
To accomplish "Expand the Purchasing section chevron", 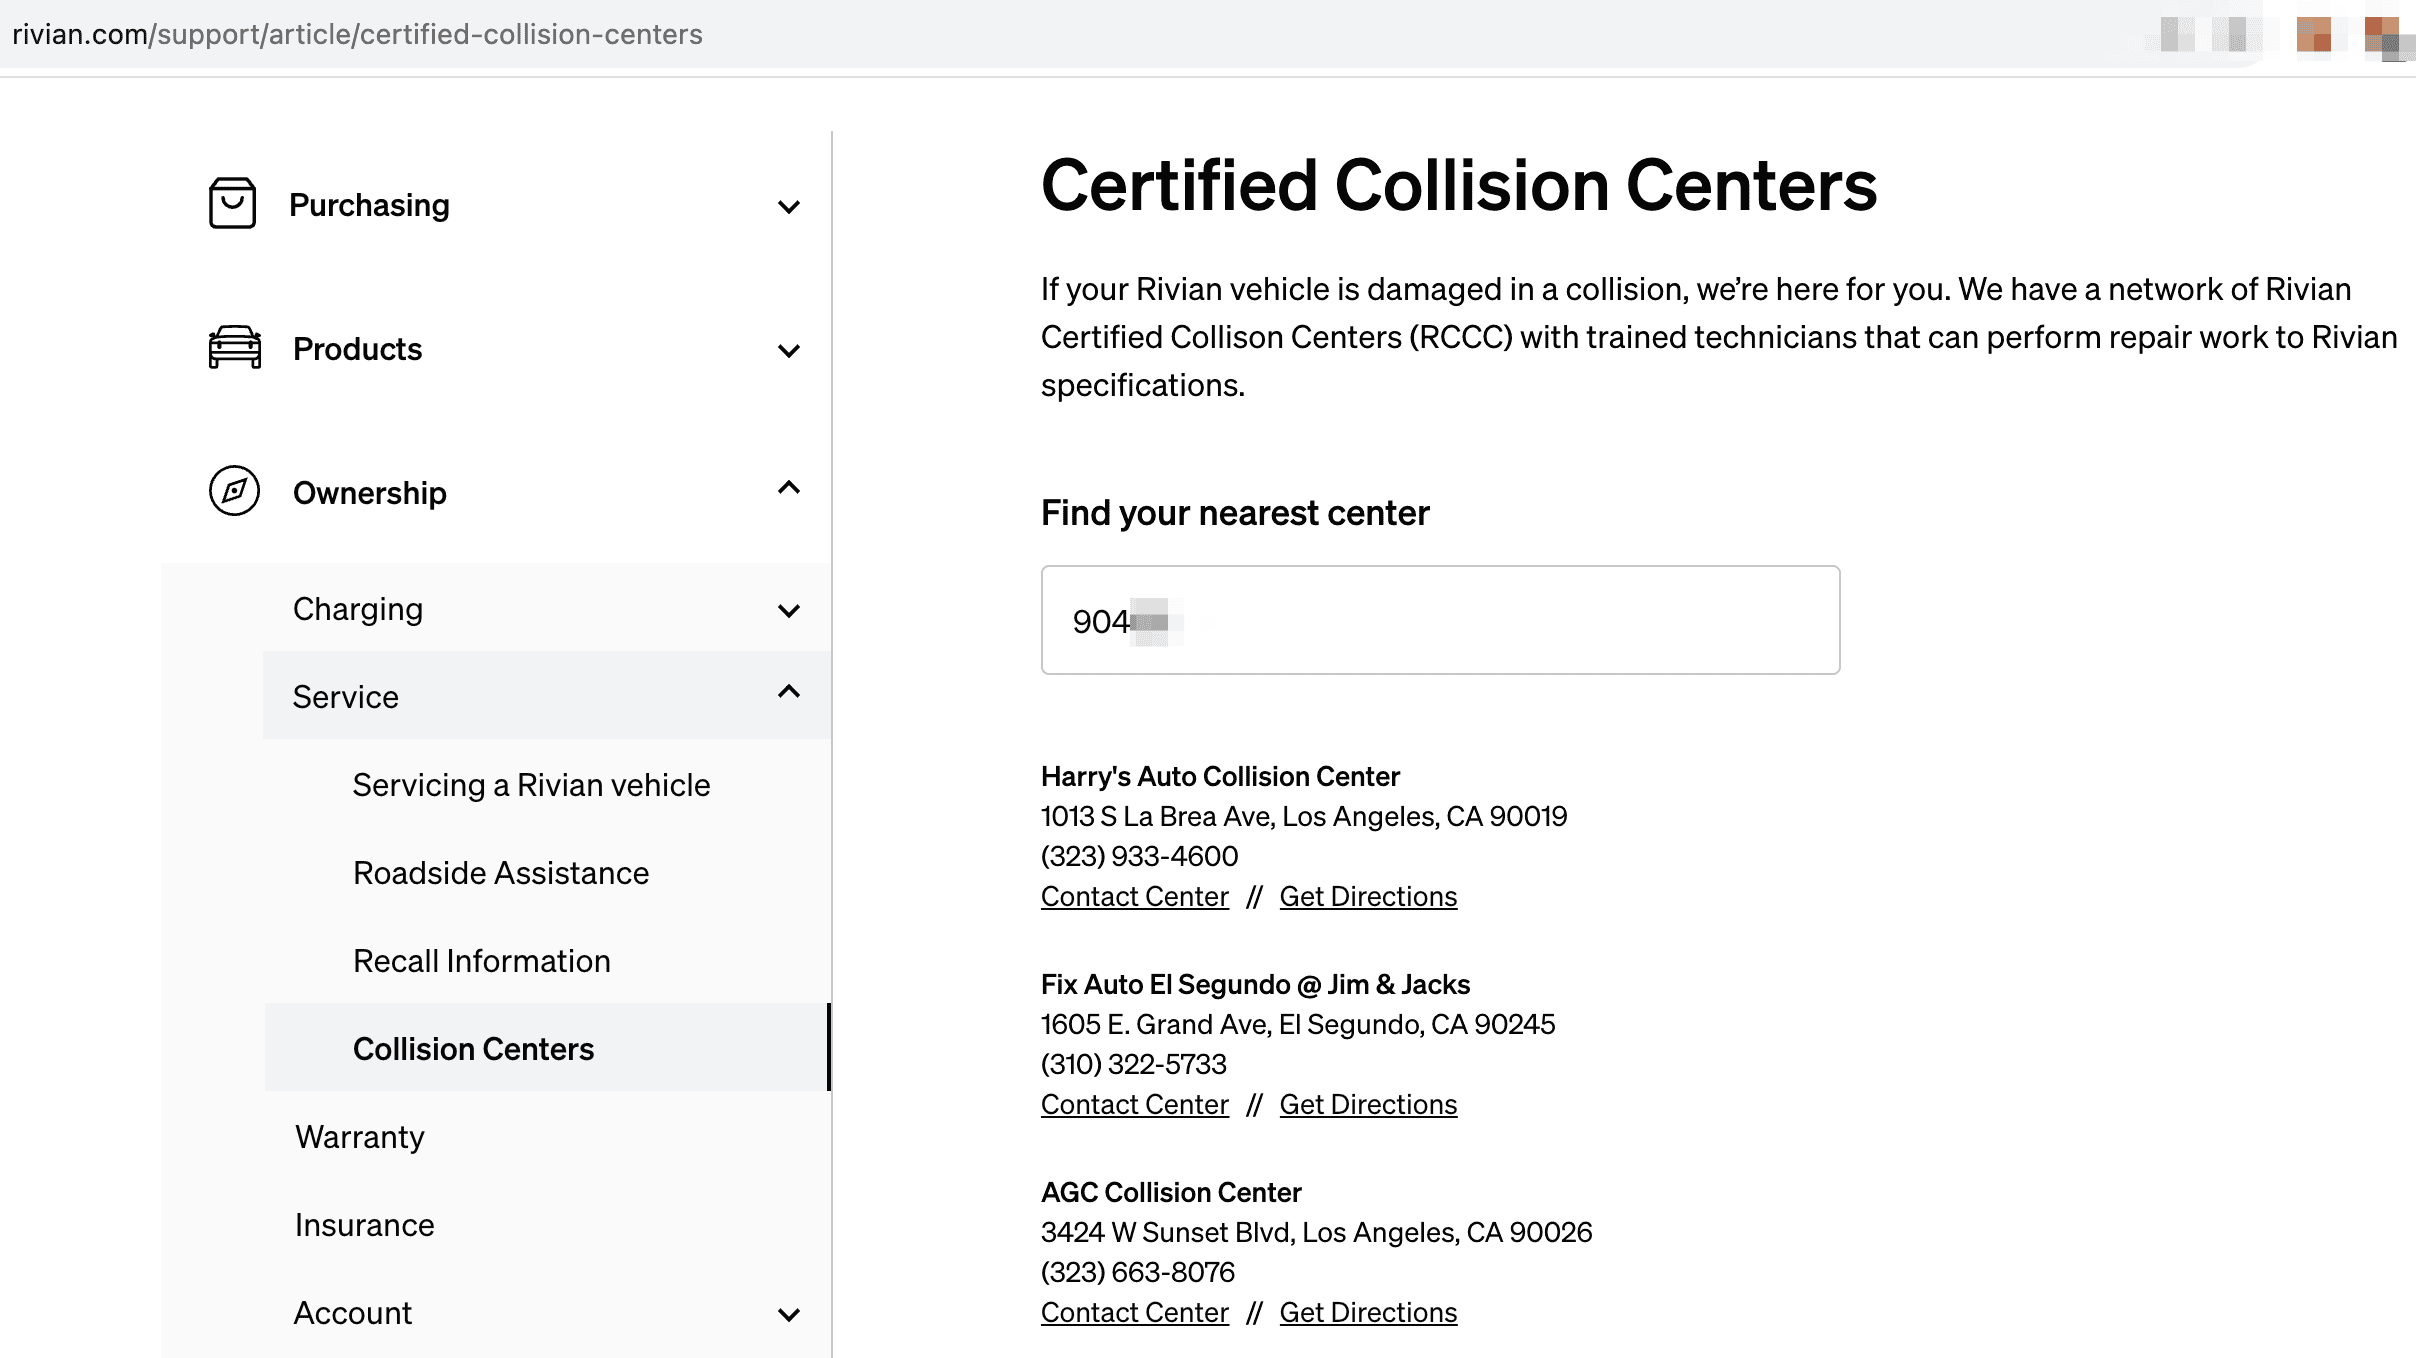I will click(789, 207).
